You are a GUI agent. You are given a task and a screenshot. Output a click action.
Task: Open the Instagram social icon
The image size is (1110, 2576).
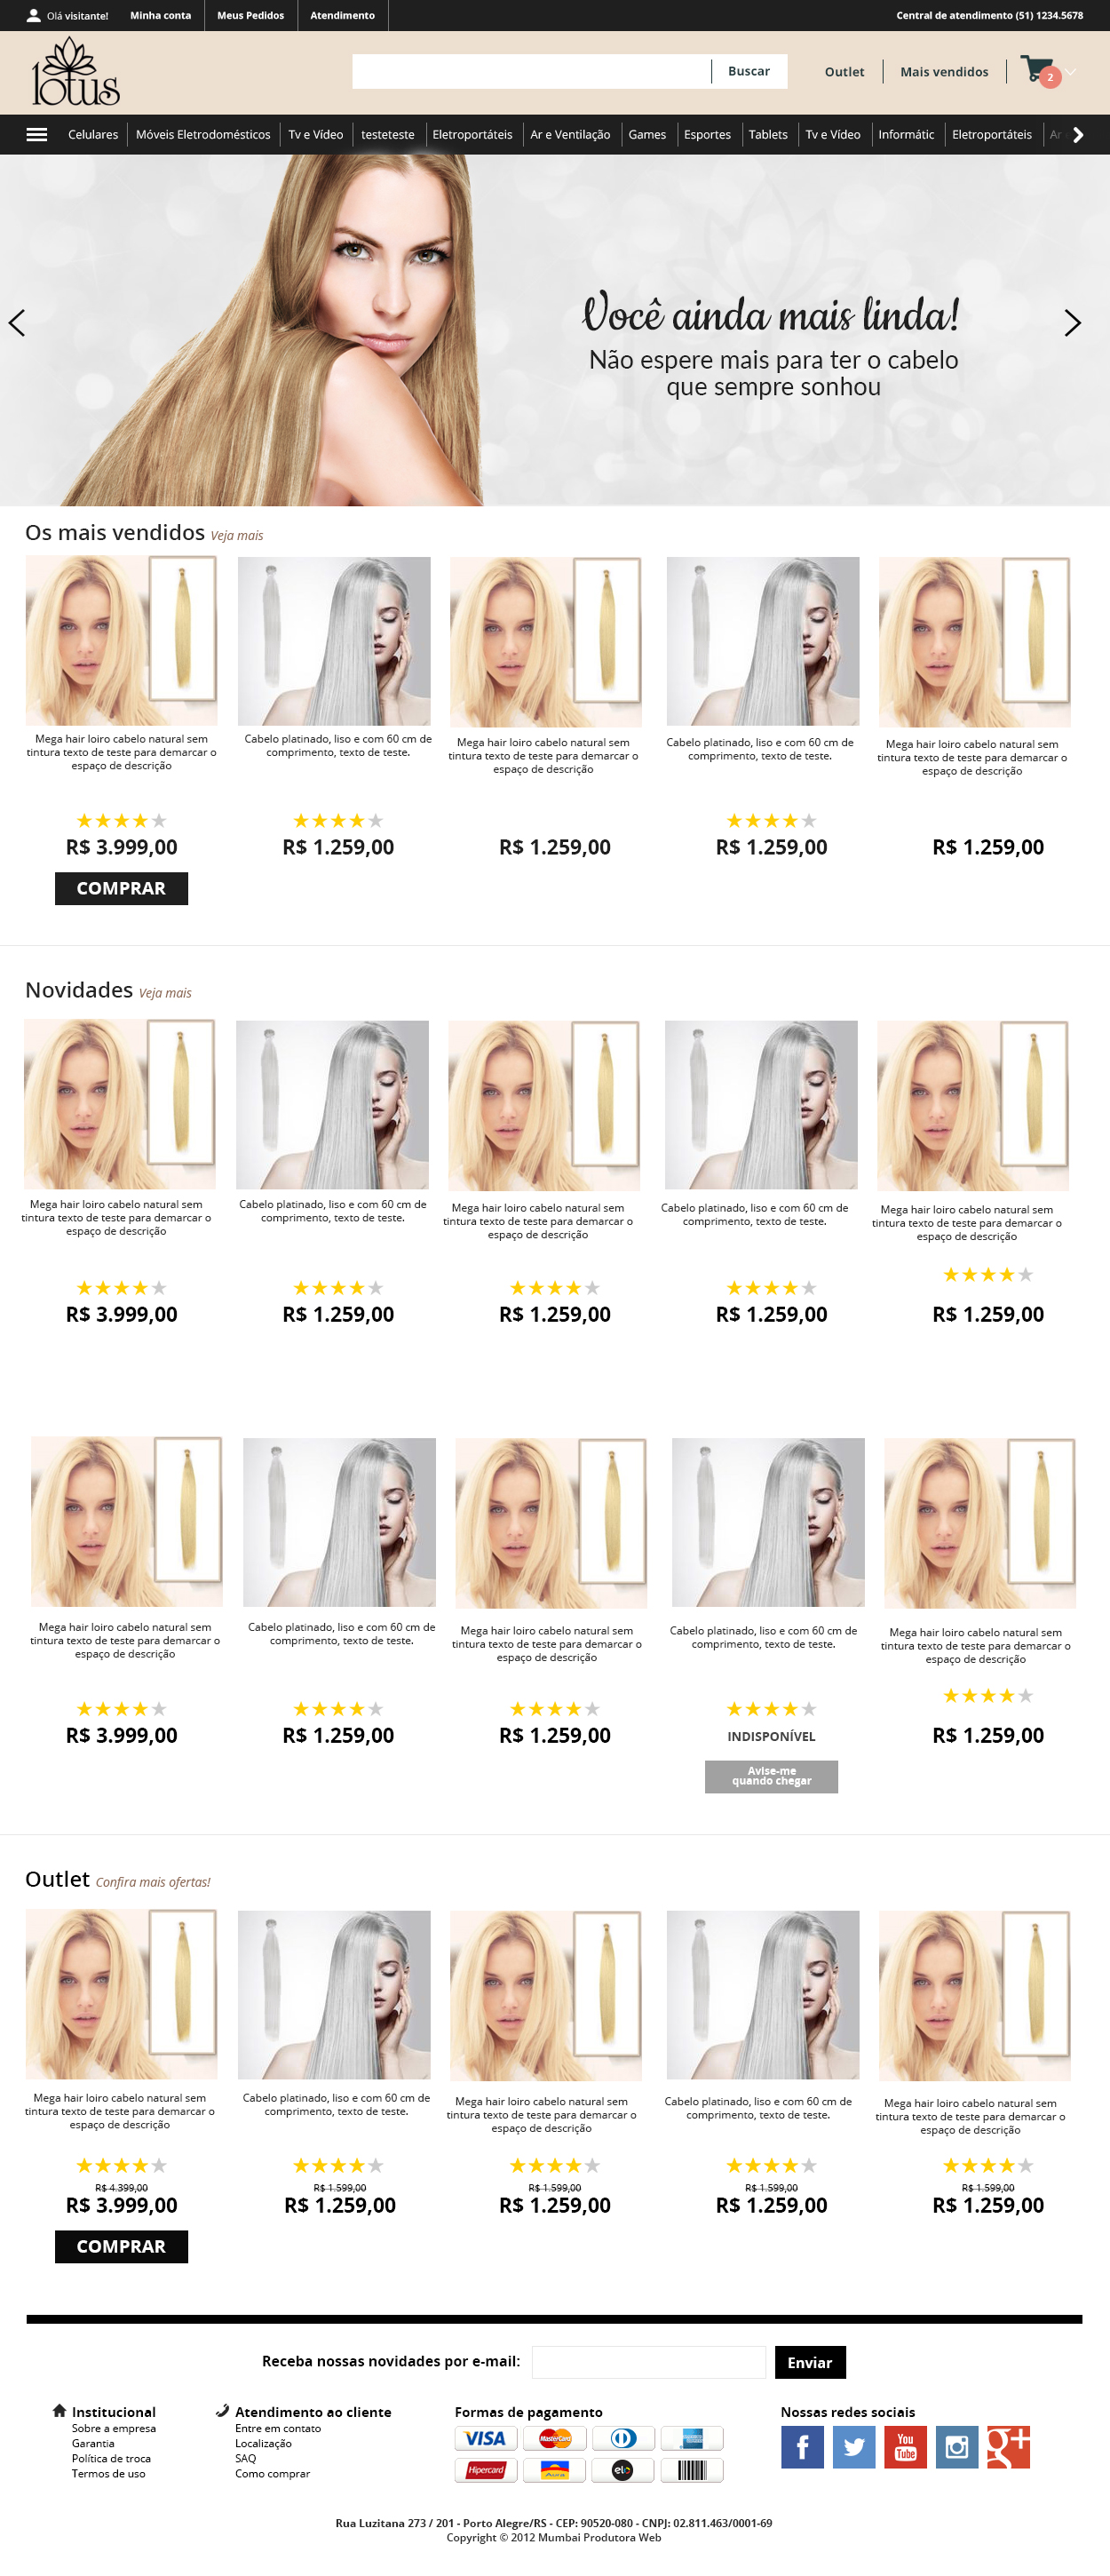coord(957,2447)
